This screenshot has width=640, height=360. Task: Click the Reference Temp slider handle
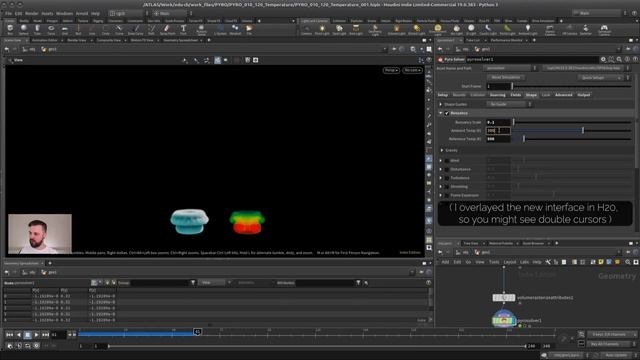point(524,139)
